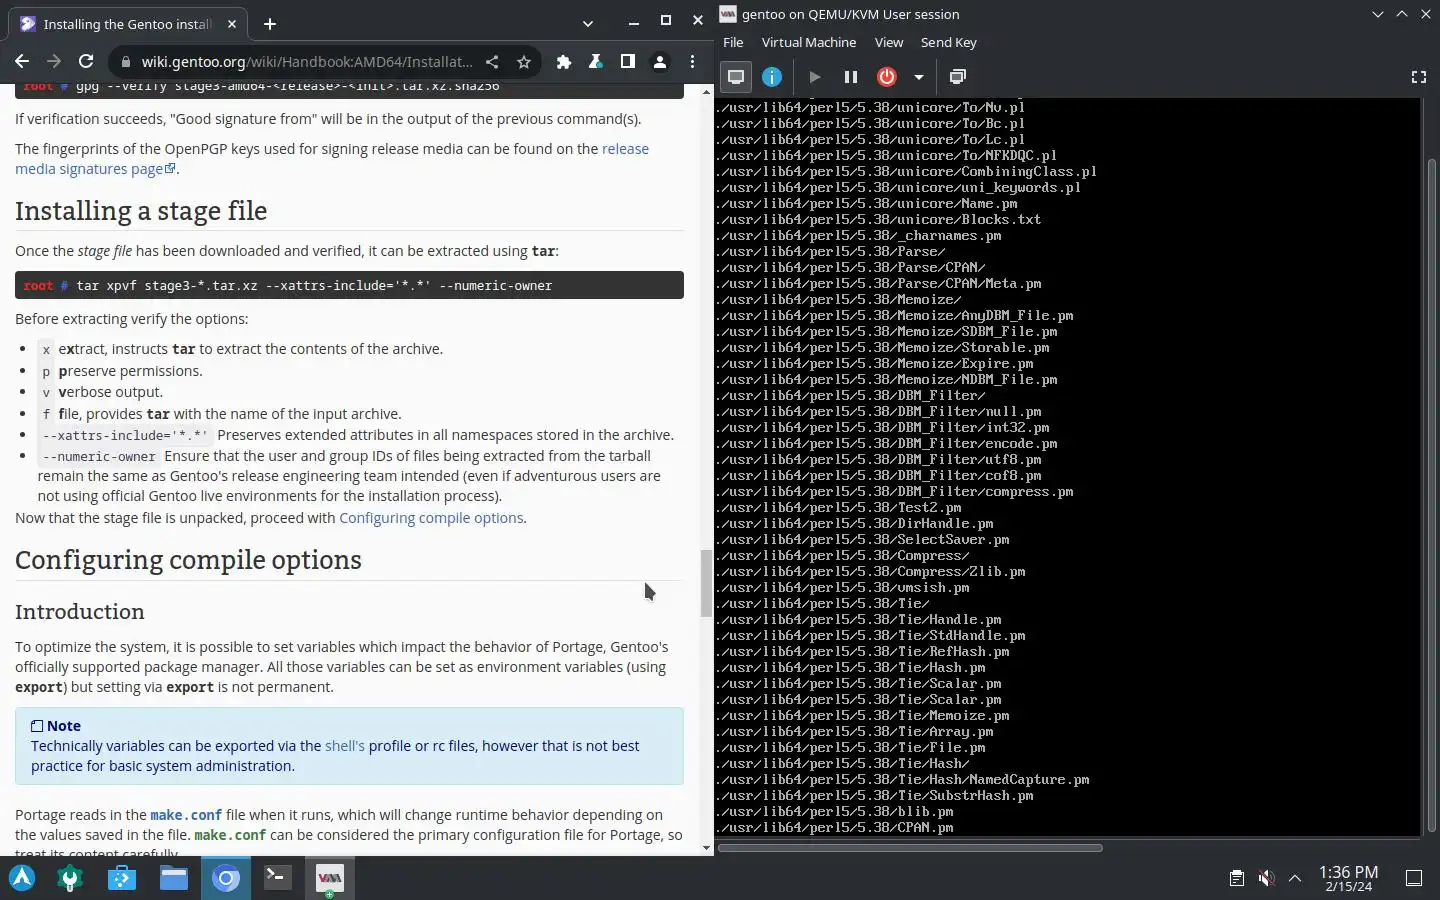
Task: Click the 'Installing a stage file' heading
Action: click(x=141, y=211)
